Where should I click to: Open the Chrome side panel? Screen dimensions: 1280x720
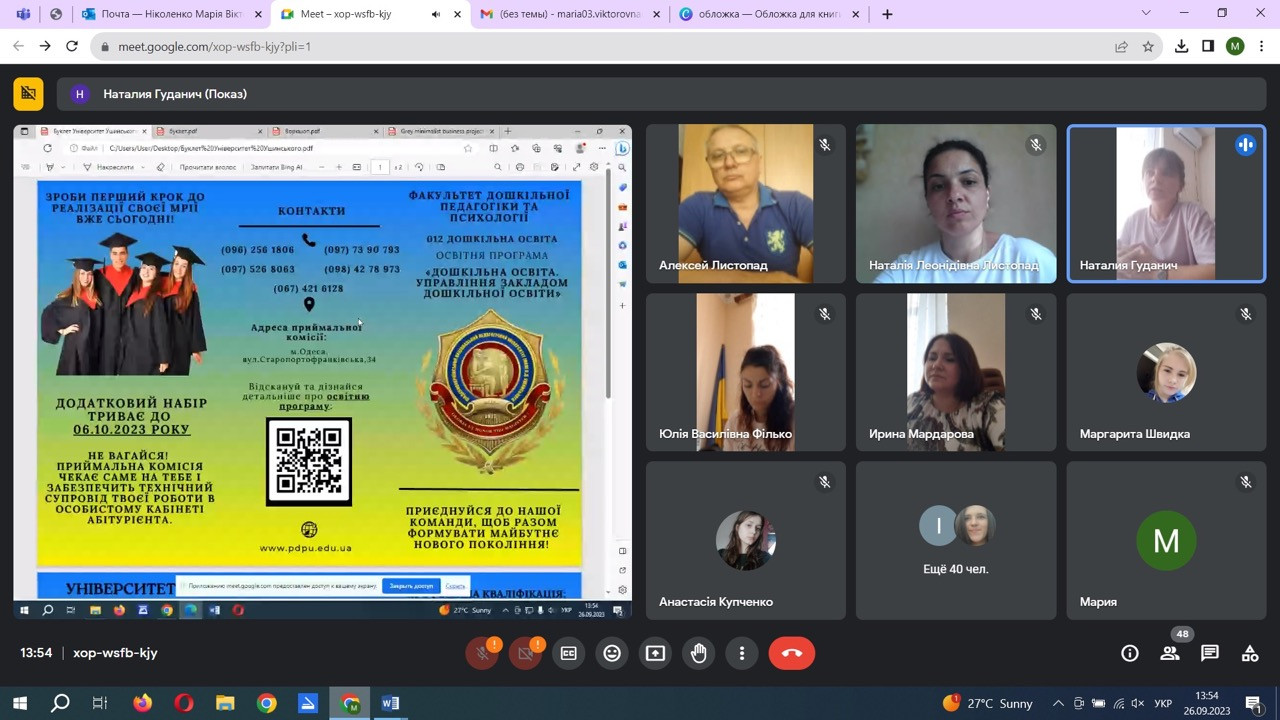[x=1208, y=46]
